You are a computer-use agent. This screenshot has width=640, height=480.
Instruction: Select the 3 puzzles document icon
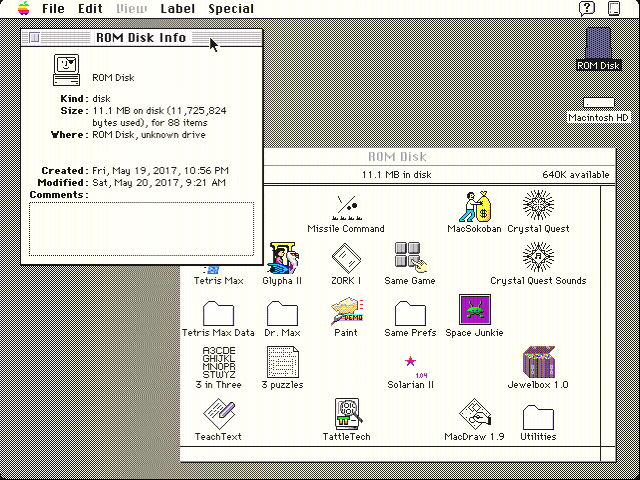pyautogui.click(x=282, y=362)
